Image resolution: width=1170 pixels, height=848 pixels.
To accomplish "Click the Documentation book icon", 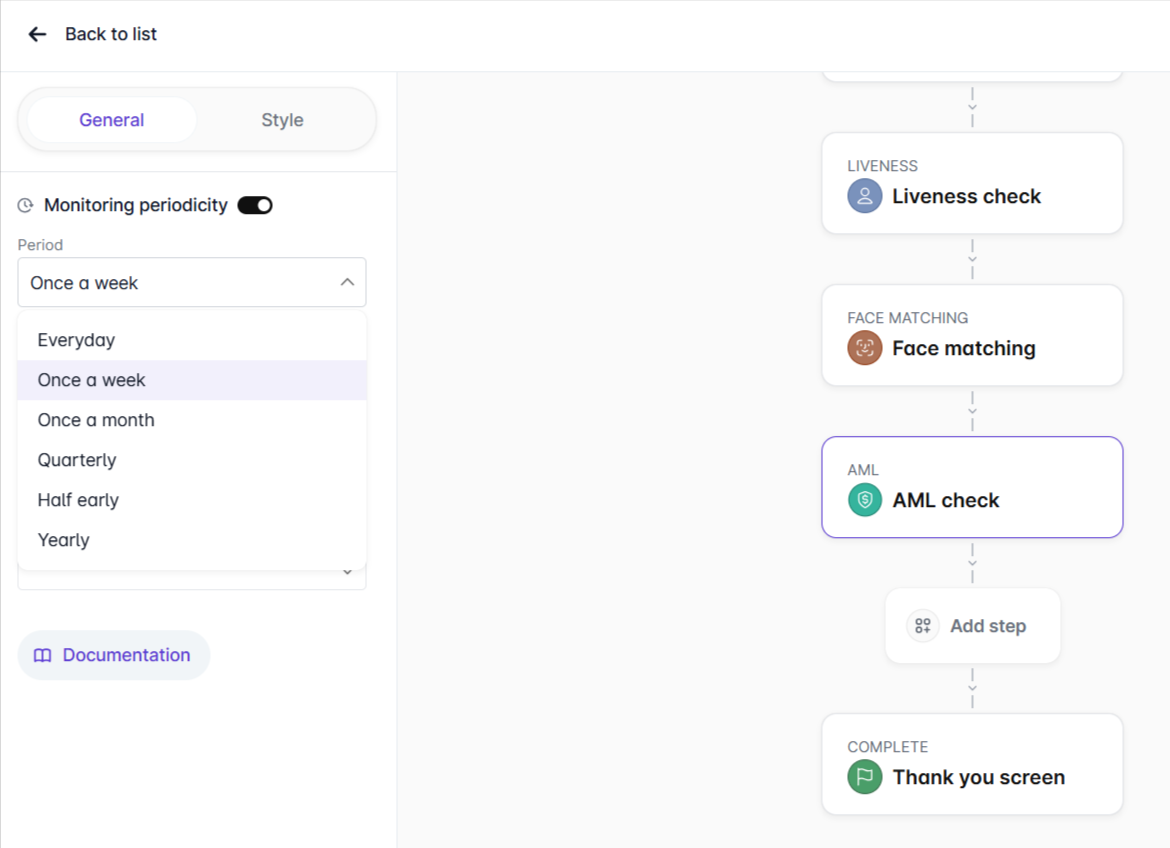I will point(42,656).
